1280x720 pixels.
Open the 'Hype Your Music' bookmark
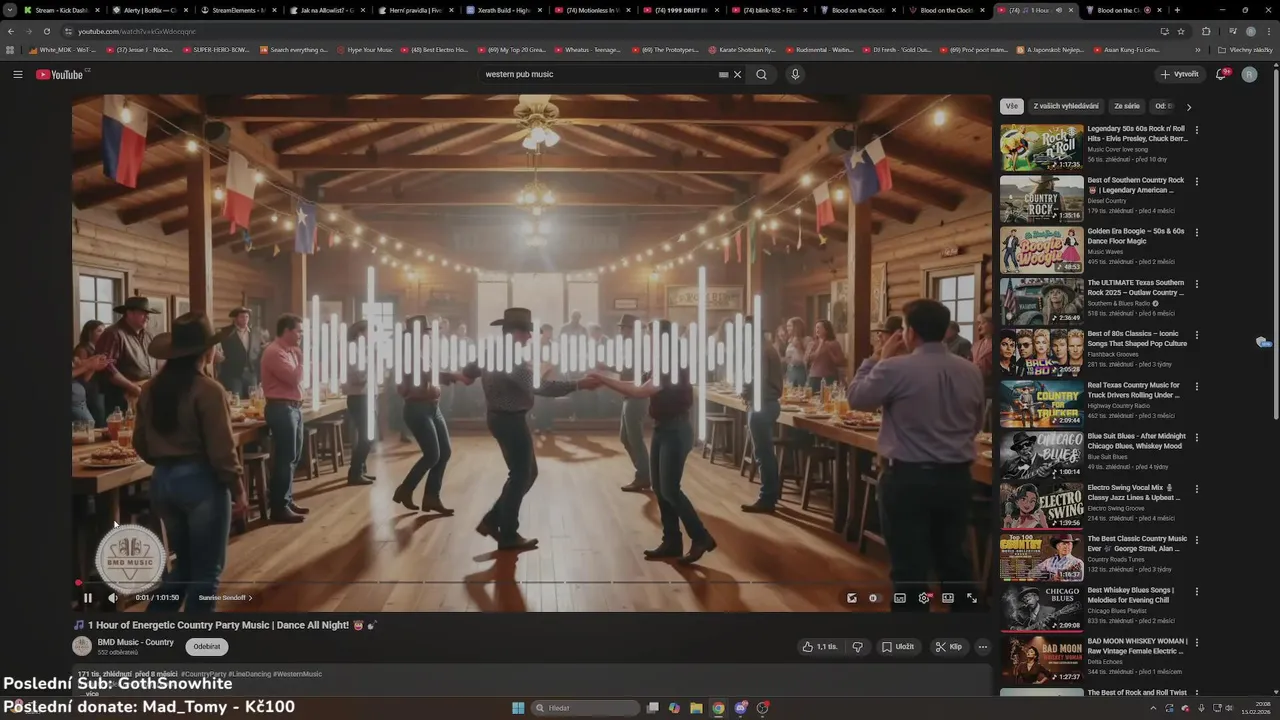[364, 49]
